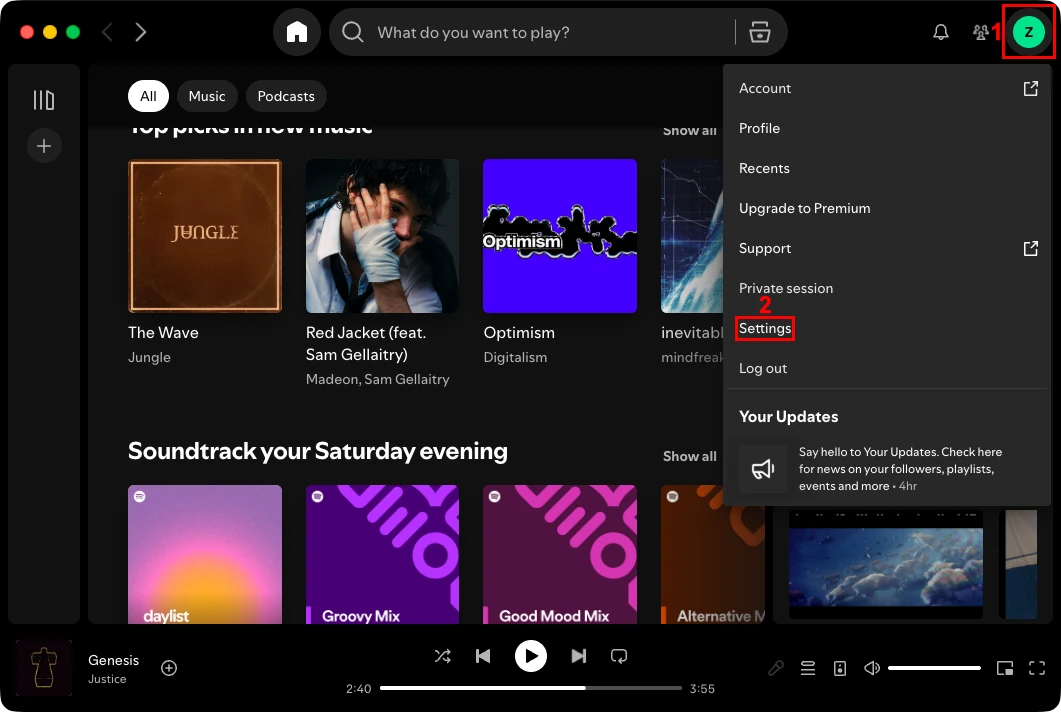This screenshot has height=712, width=1061.
Task: Open the green Z profile avatar
Action: (1029, 32)
